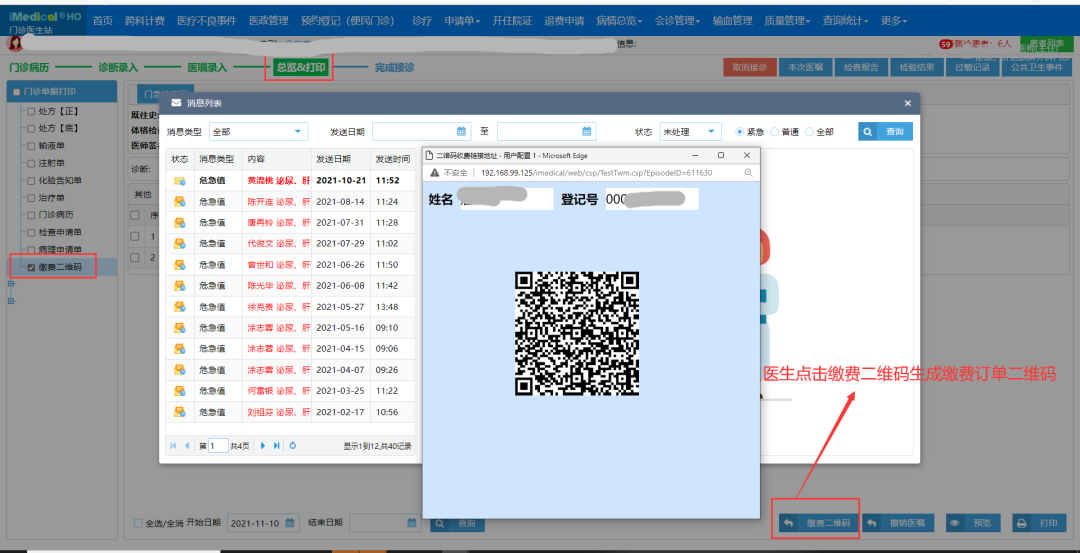This screenshot has width=1080, height=553.
Task: Open calendar for 发送日期 start date
Action: [x=461, y=132]
